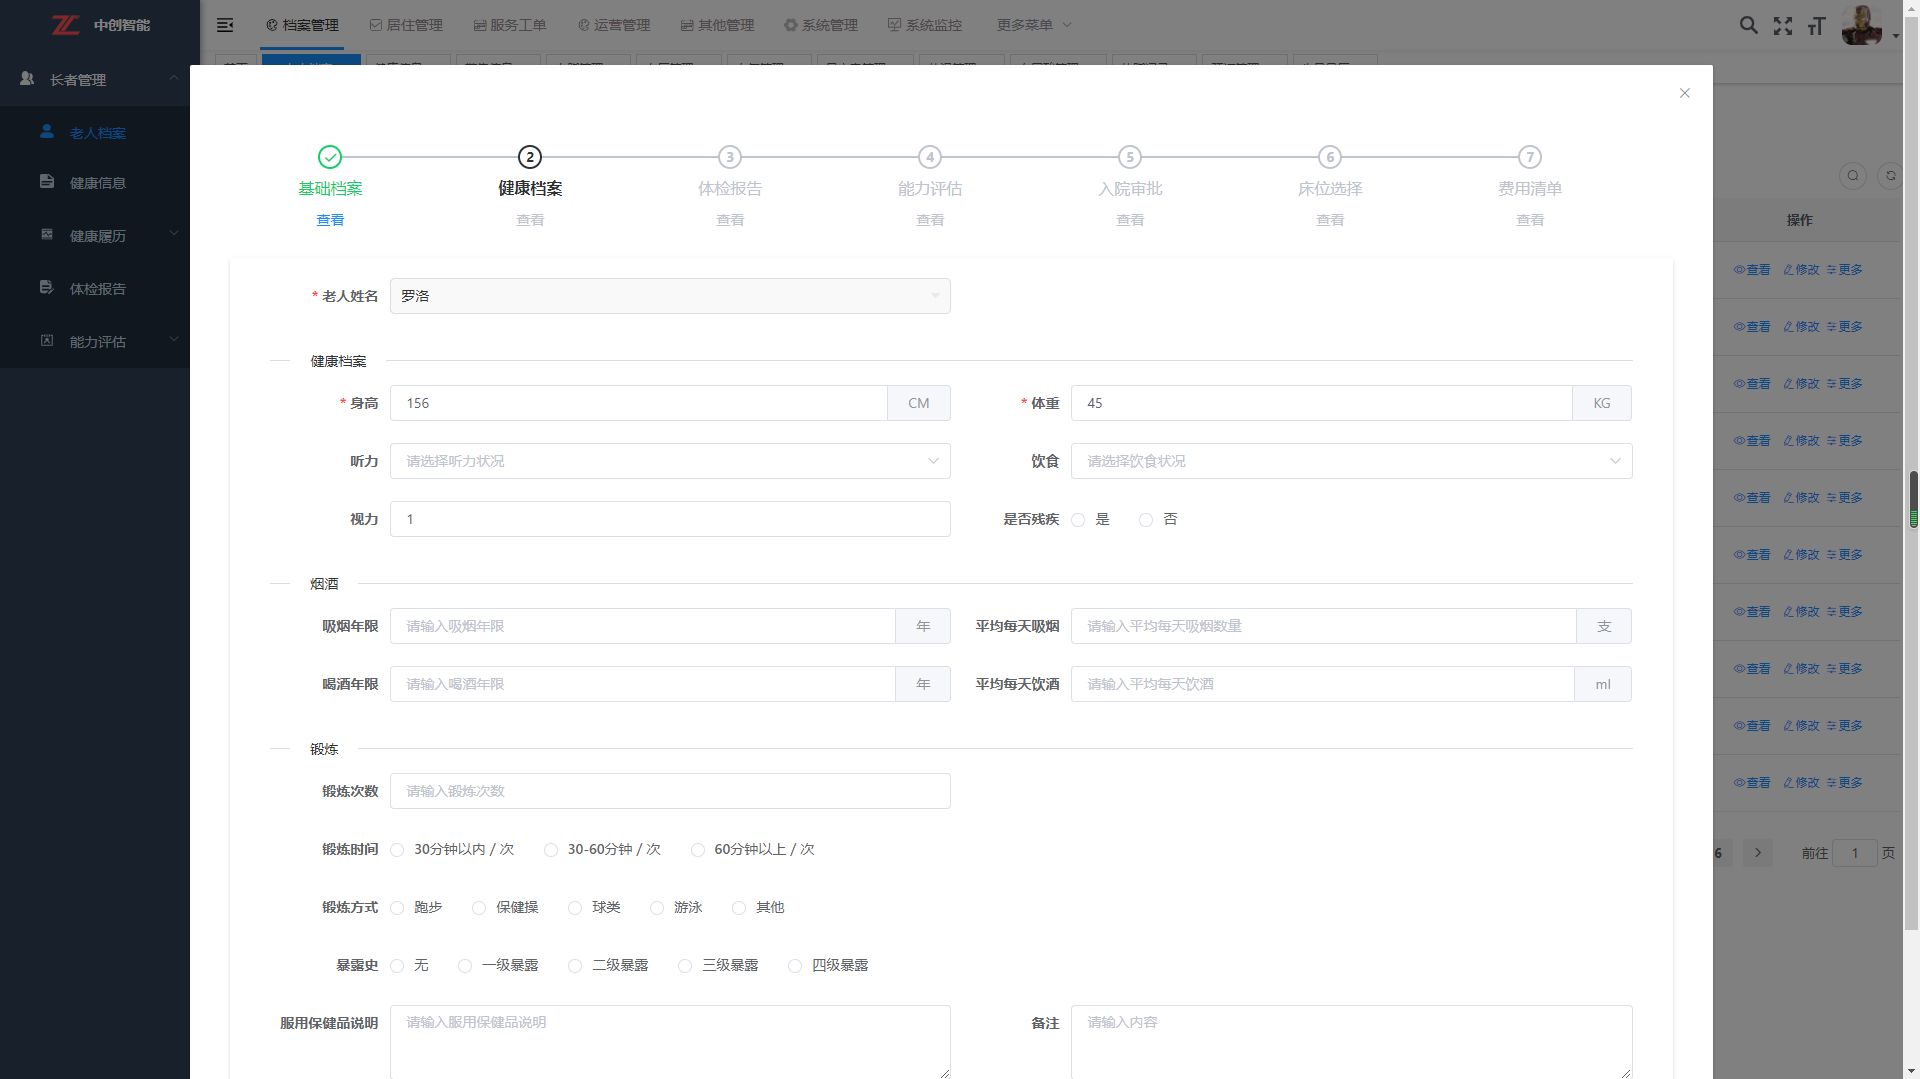Select 30-60分钟 / 次 exercise duration
The image size is (1920, 1079).
click(551, 850)
